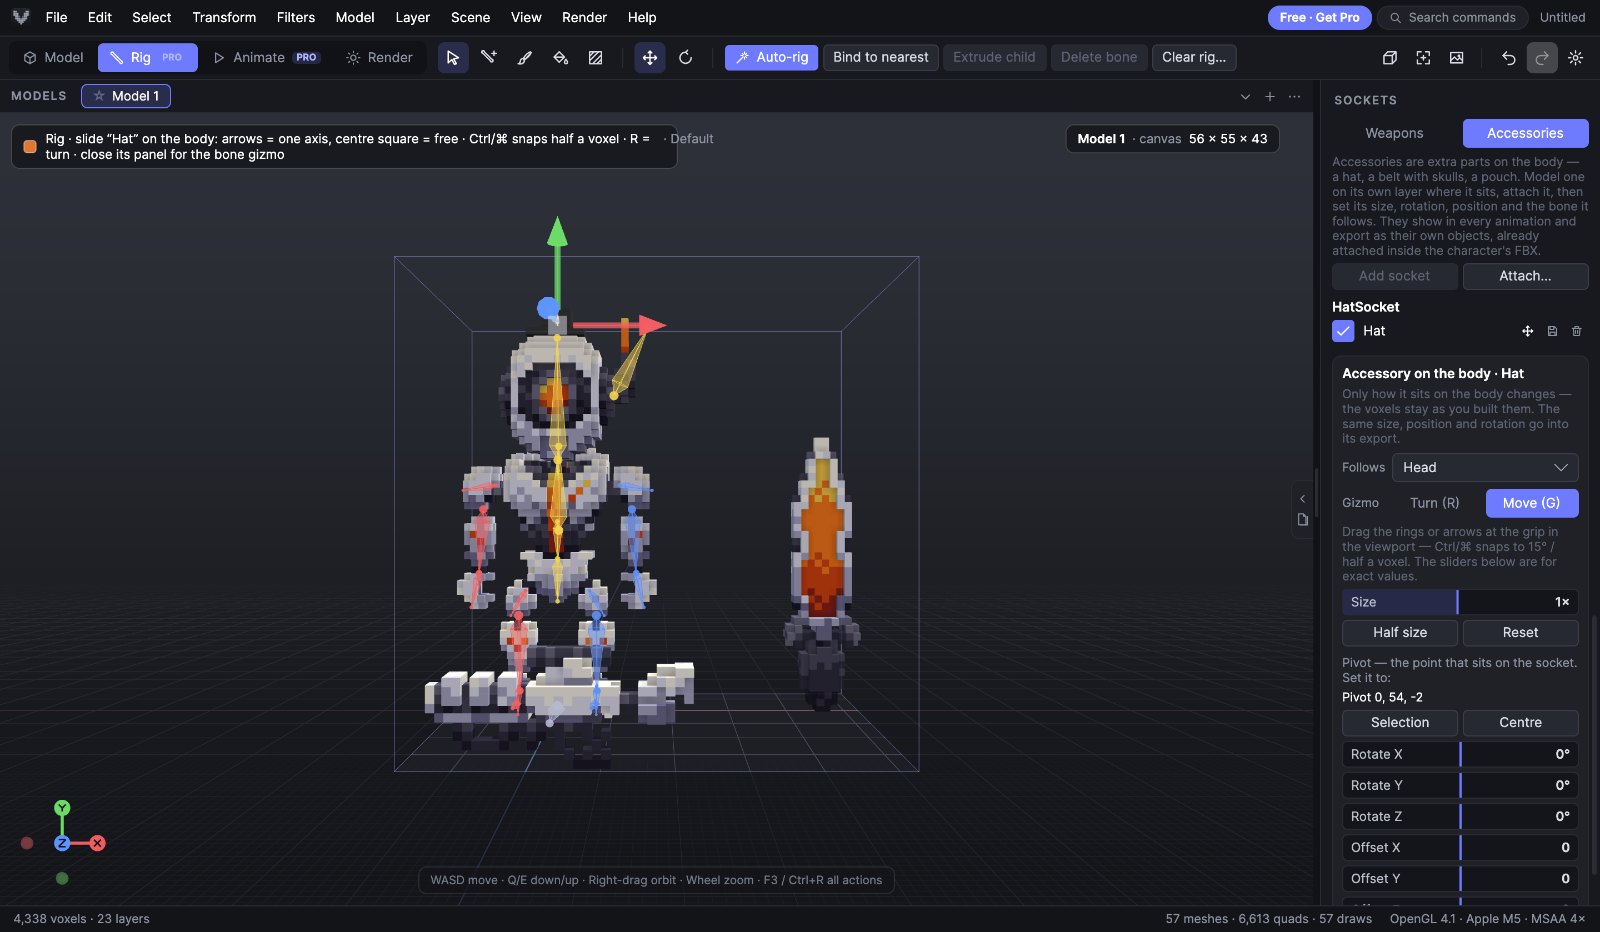The height and width of the screenshot is (932, 1600).
Task: Click the hatched square tool icon
Action: pyautogui.click(x=596, y=58)
